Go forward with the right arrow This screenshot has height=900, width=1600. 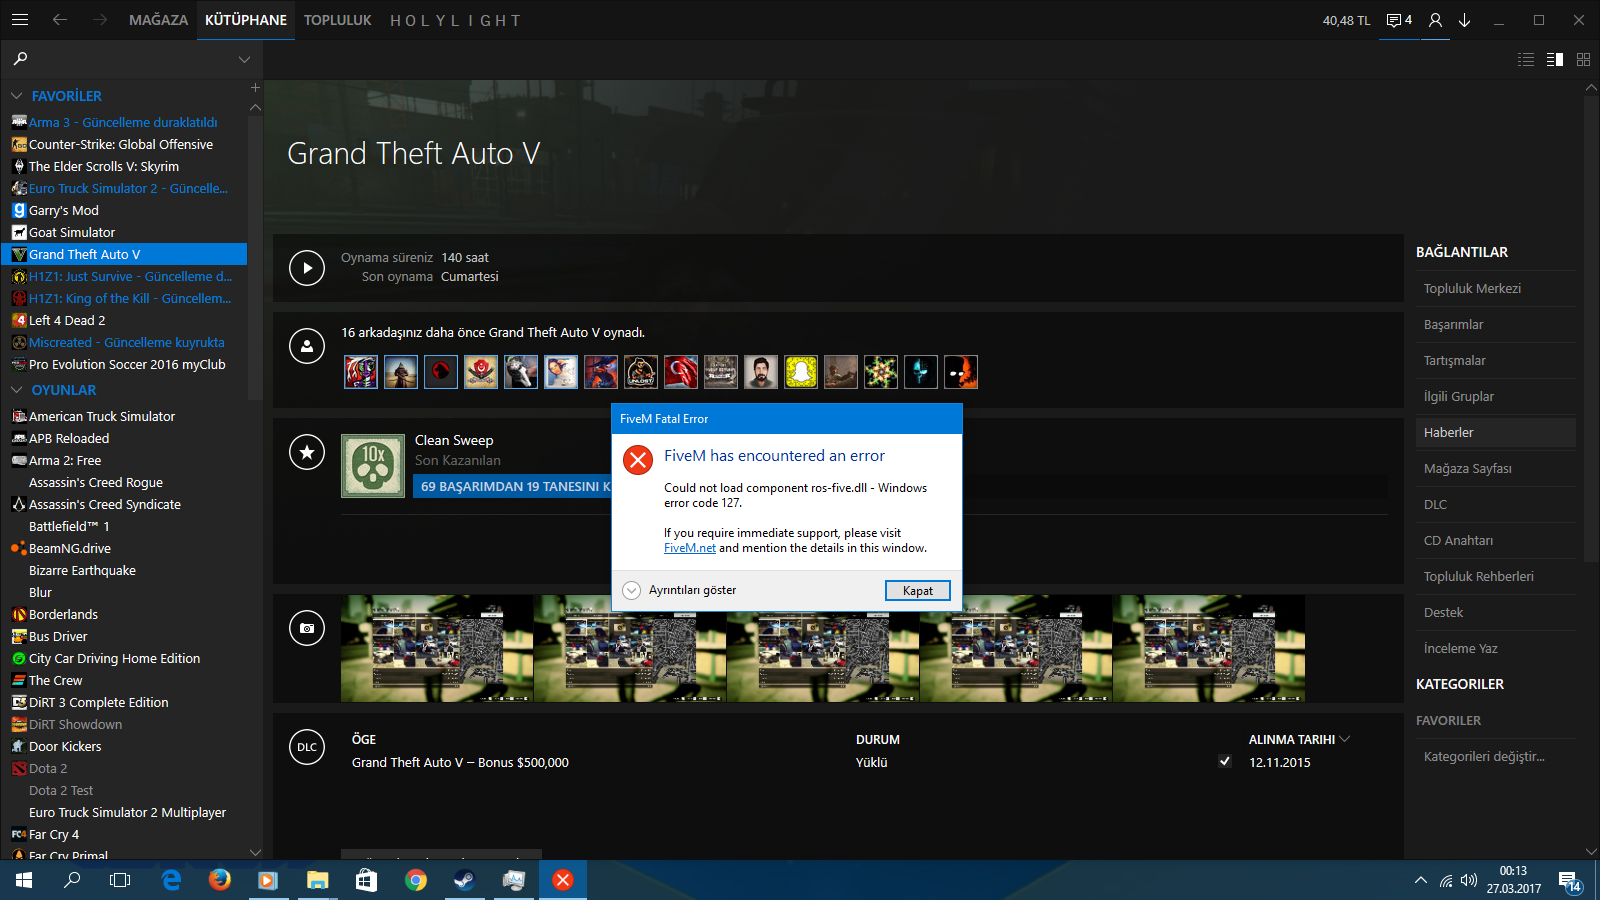(x=99, y=20)
